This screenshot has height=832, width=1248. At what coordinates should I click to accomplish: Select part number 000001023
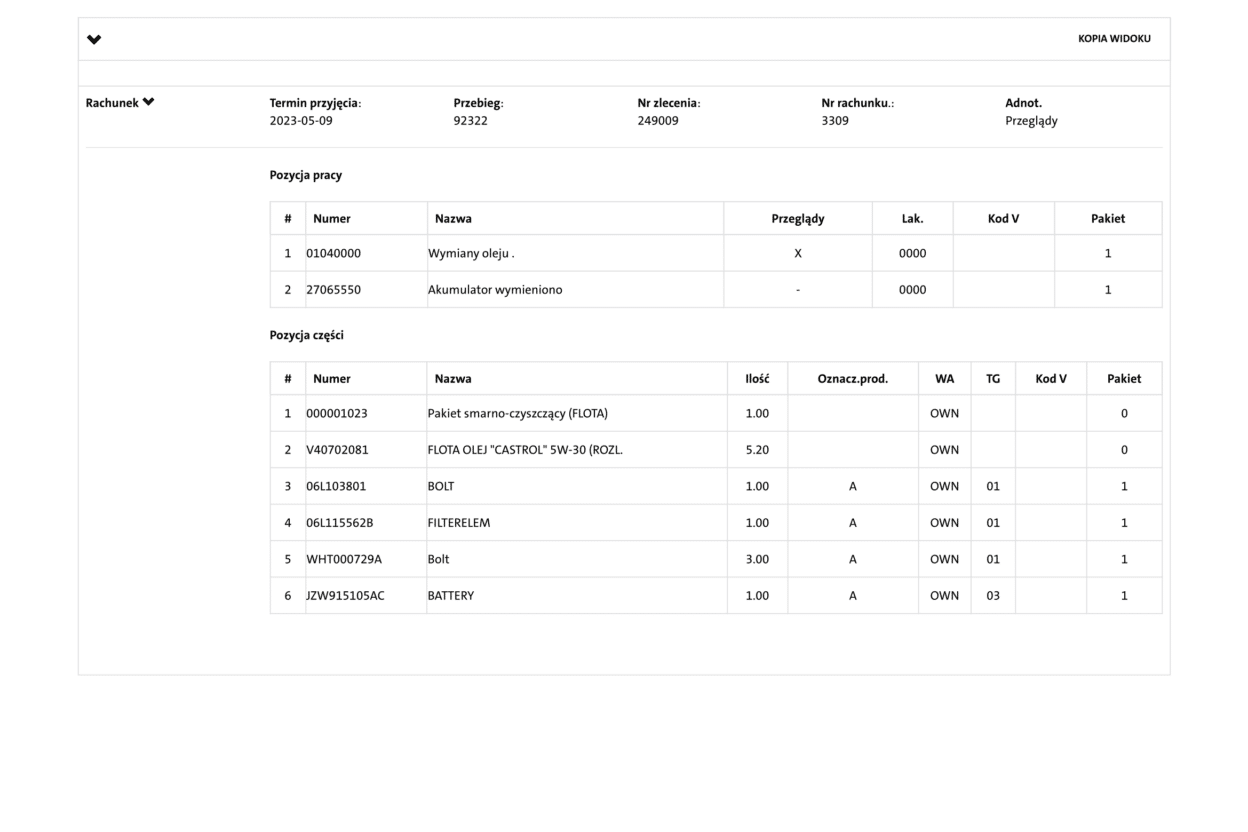(x=337, y=414)
